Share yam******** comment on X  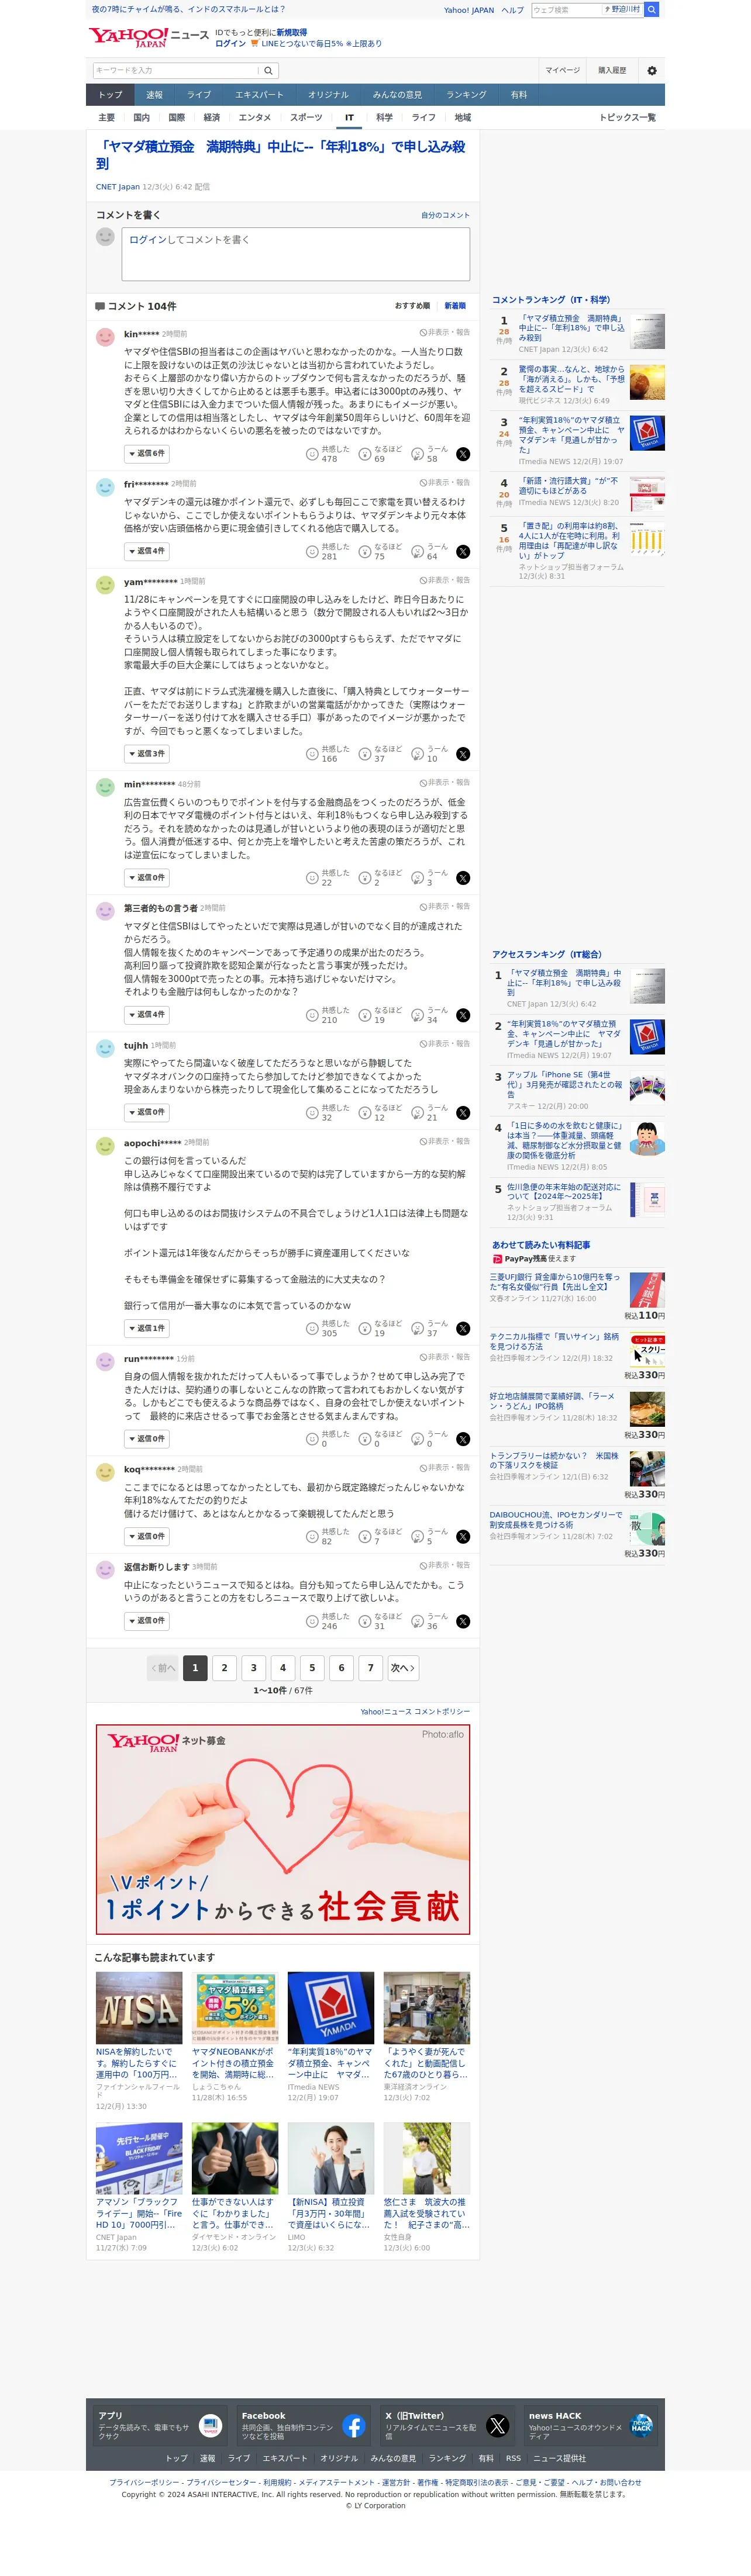pyautogui.click(x=463, y=754)
